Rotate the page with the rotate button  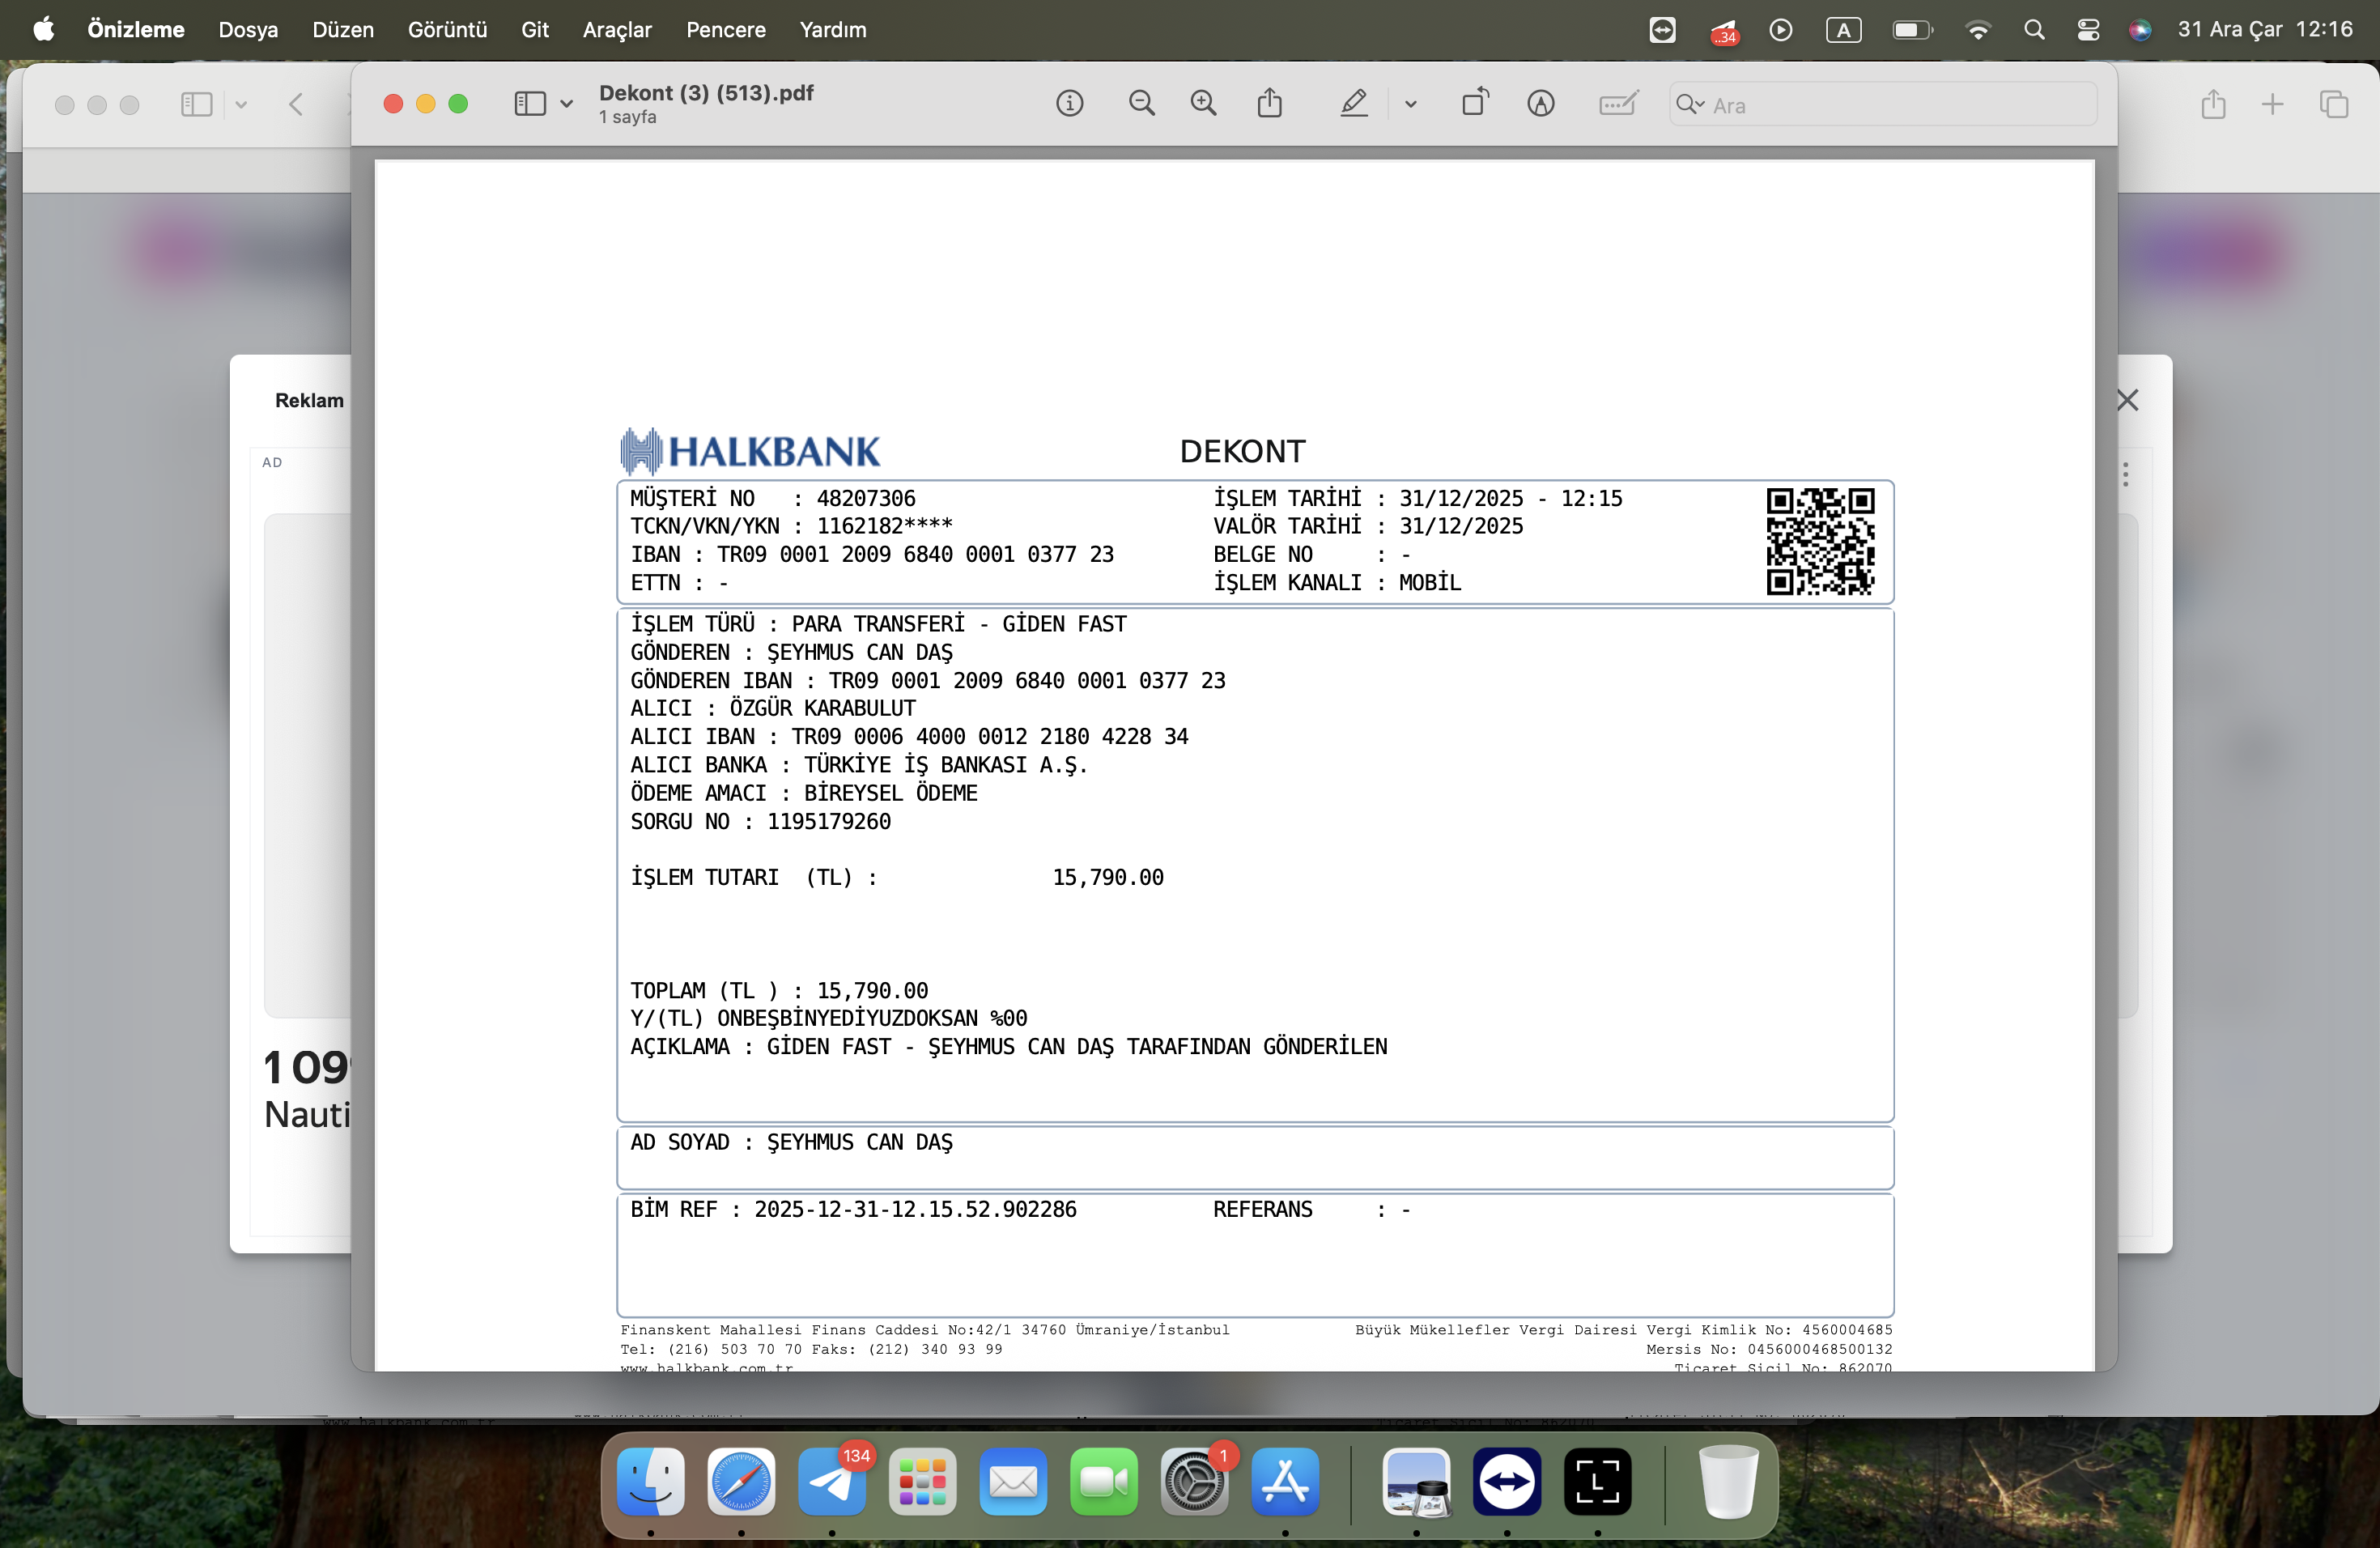[x=1475, y=102]
